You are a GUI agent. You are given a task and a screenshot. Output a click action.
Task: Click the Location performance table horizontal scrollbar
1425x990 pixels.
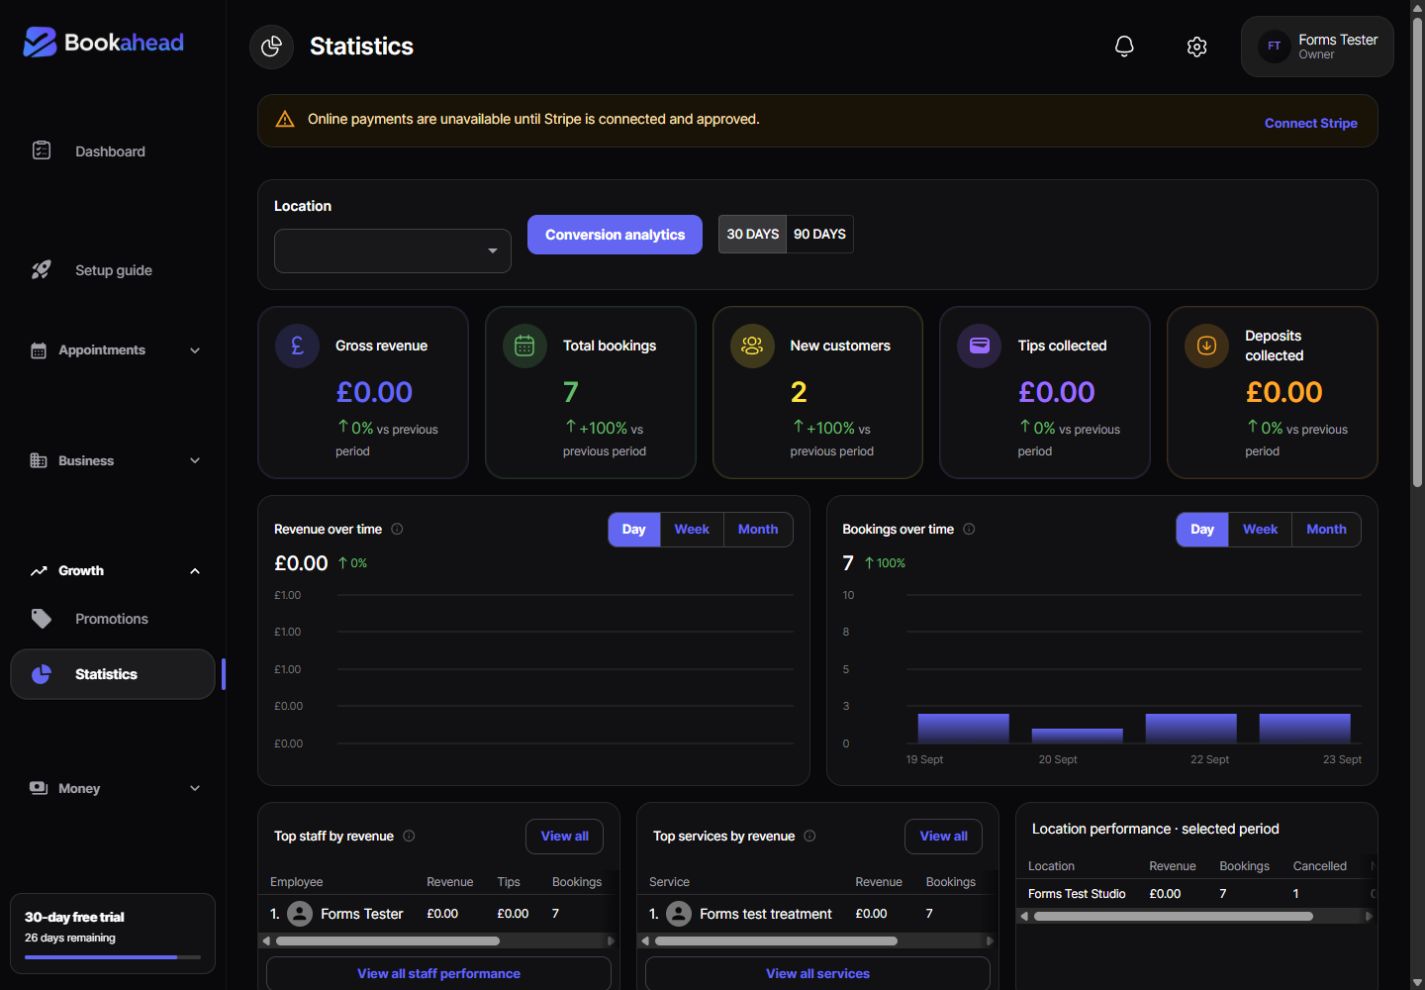pyautogui.click(x=1173, y=916)
